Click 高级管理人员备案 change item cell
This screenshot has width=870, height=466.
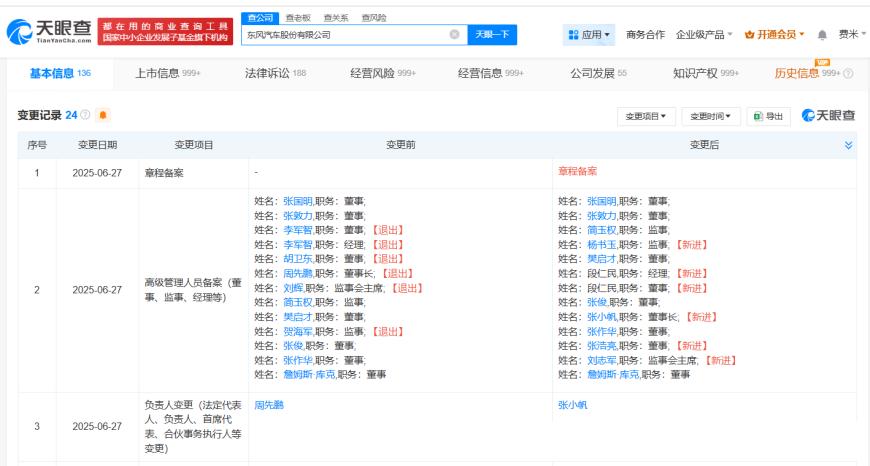point(193,290)
